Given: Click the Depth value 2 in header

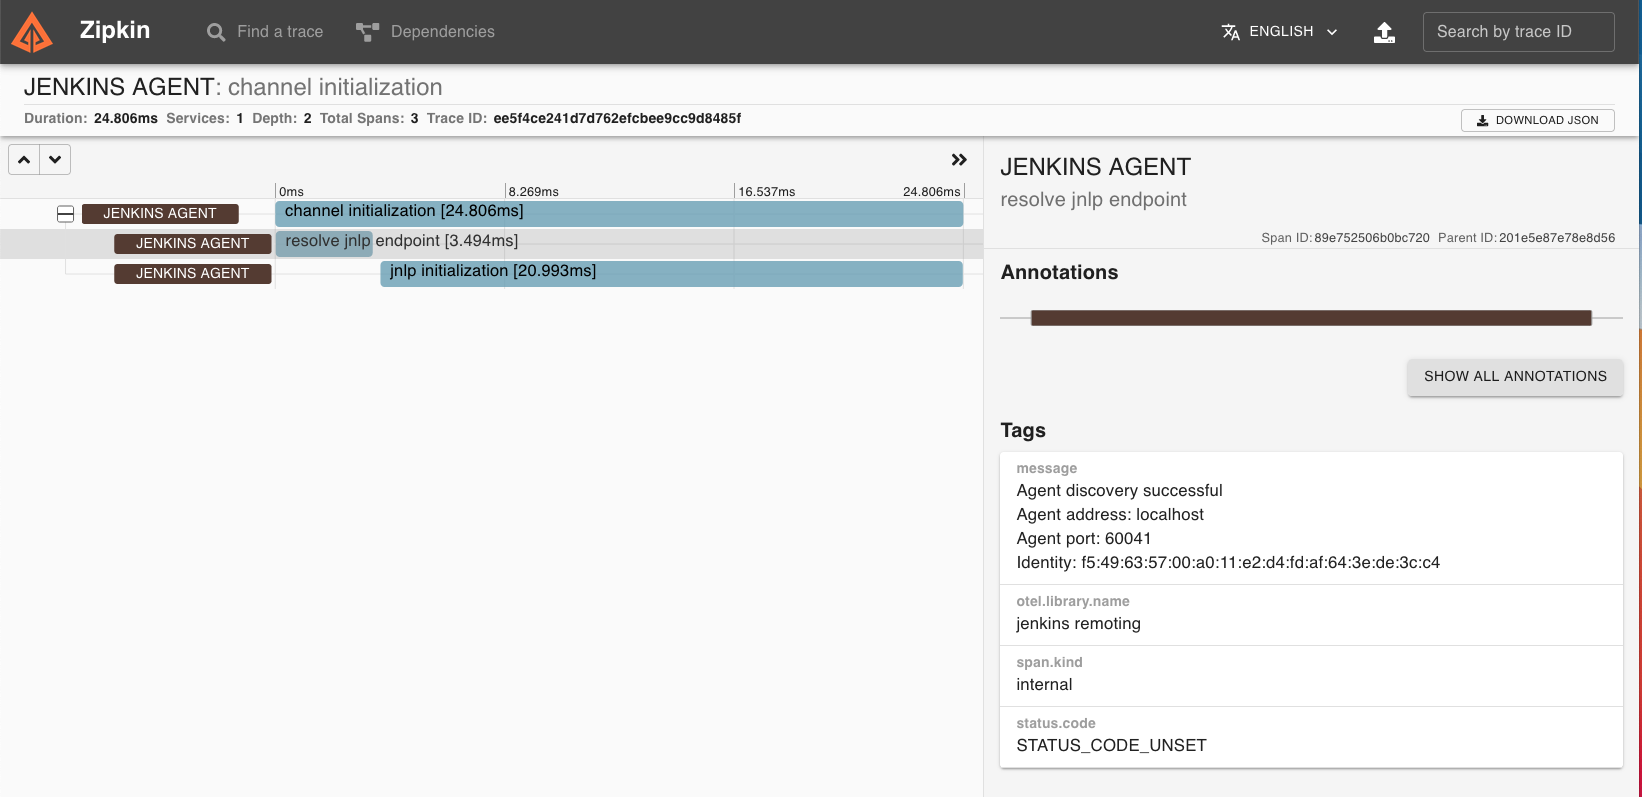Looking at the screenshot, I should coord(307,119).
